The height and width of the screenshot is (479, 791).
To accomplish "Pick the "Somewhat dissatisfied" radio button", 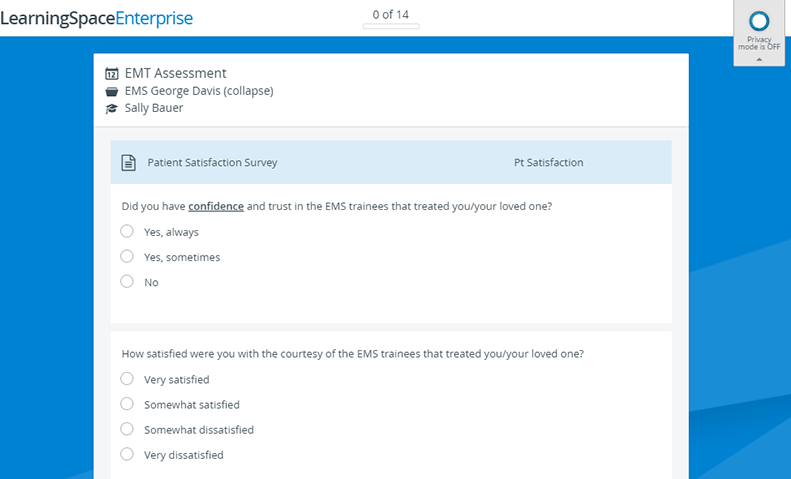I will [x=127, y=429].
